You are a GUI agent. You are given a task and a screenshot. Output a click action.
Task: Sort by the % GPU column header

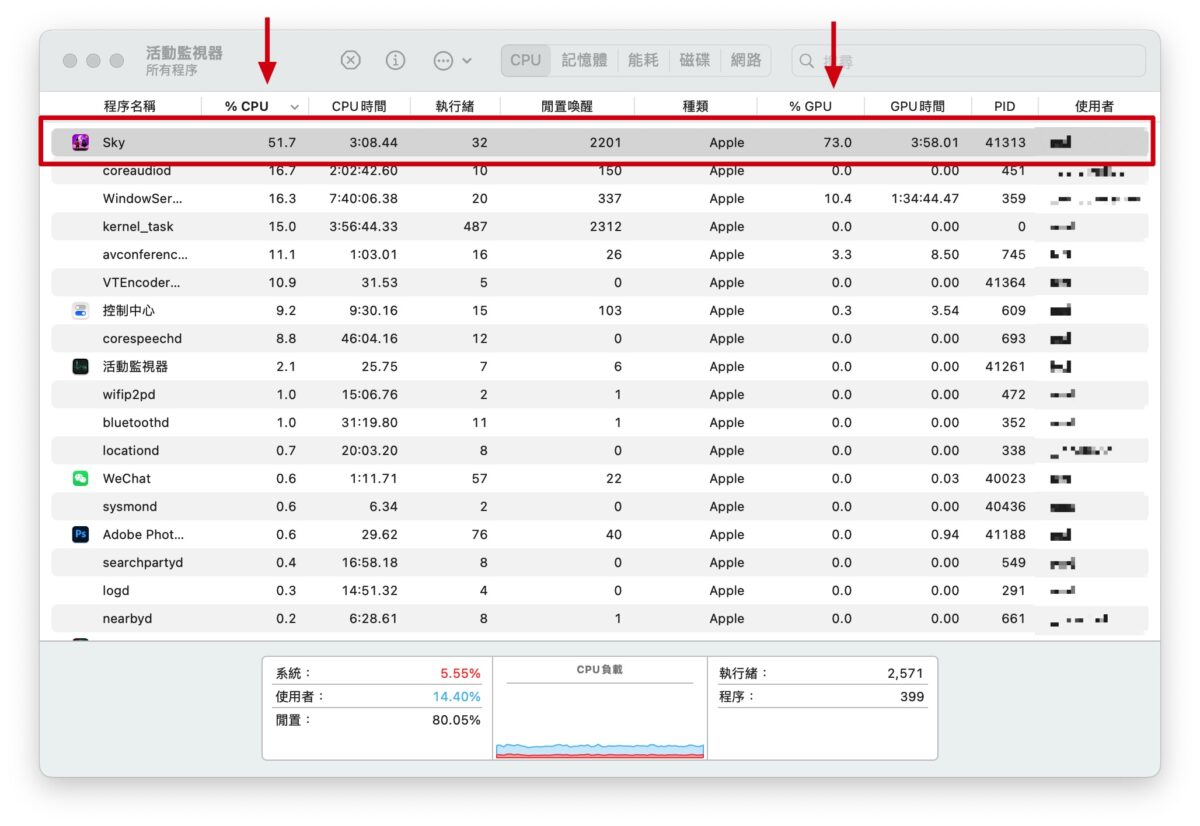(x=810, y=106)
